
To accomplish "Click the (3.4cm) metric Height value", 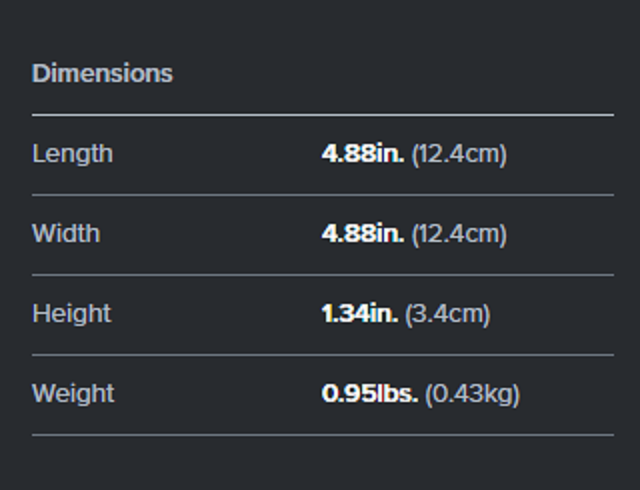I will (x=447, y=314).
